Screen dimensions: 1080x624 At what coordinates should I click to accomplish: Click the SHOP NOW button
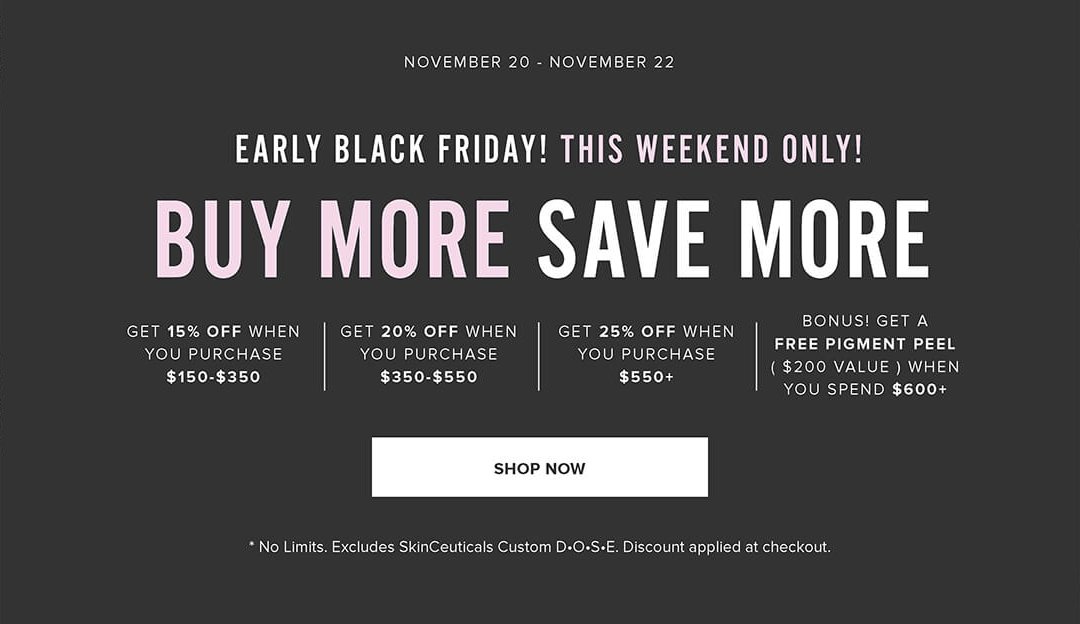tap(539, 467)
